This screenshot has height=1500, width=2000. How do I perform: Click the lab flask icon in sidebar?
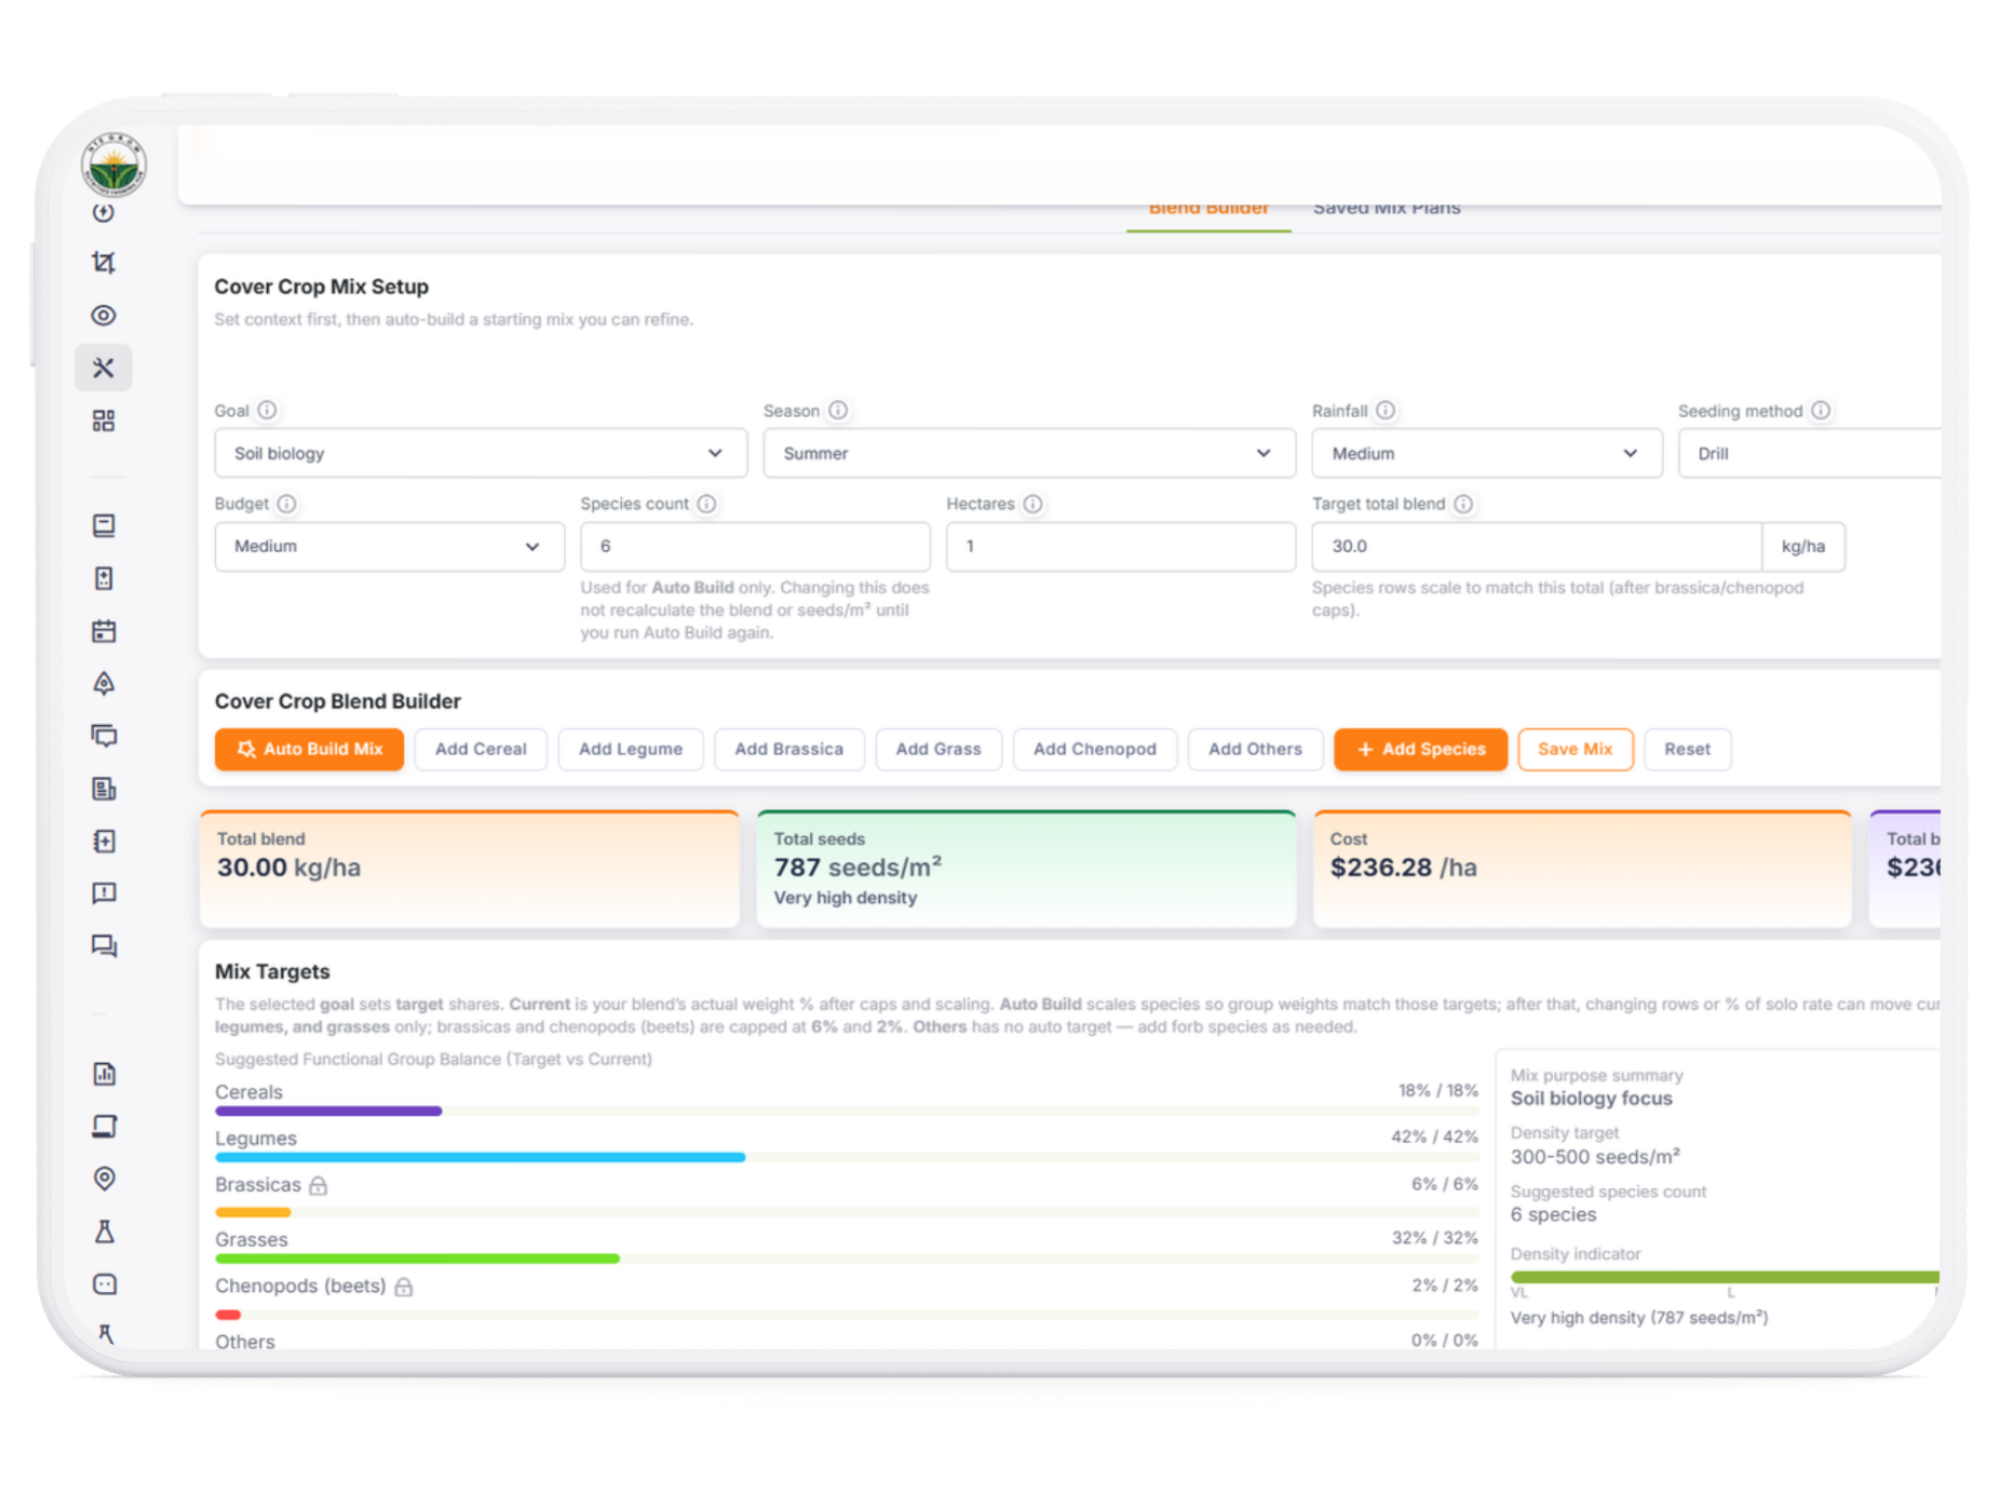point(104,1232)
